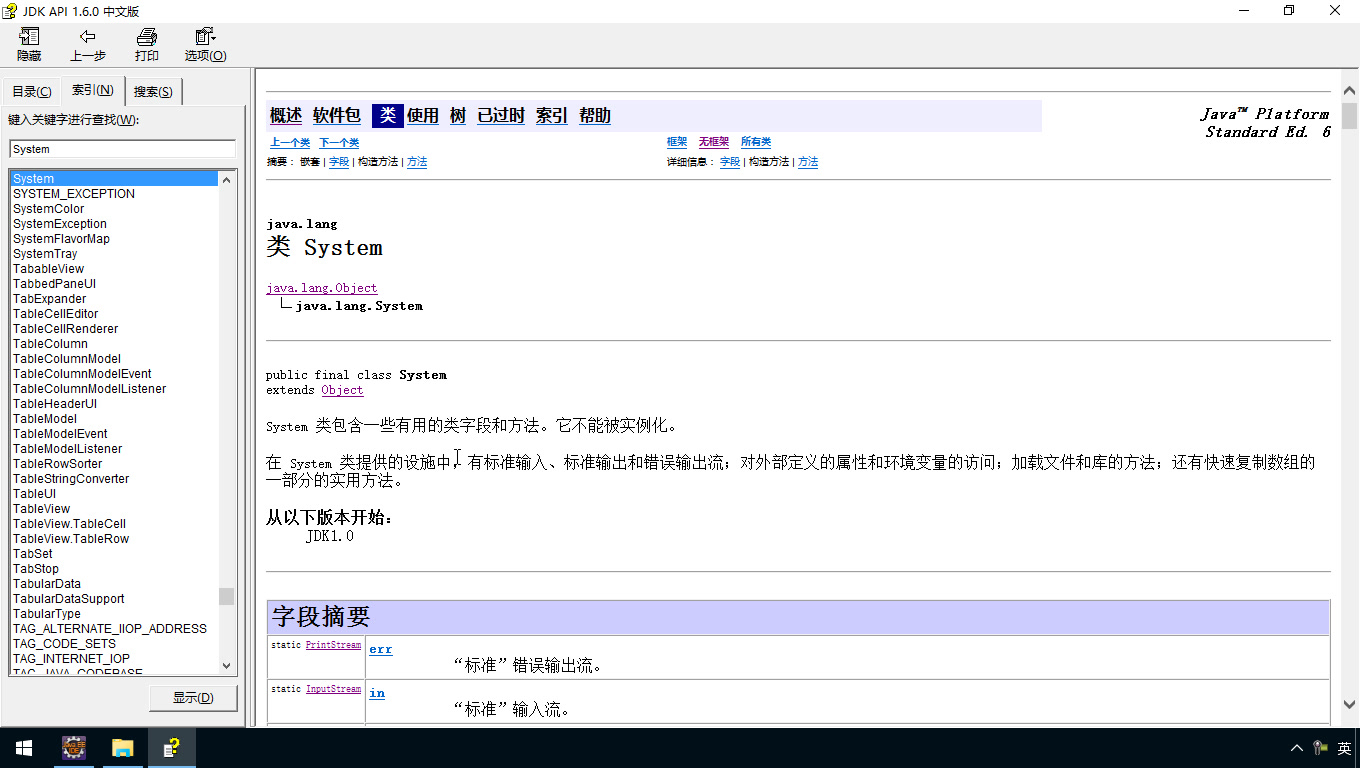Image resolution: width=1360 pixels, height=768 pixels.
Task: Click the 英 input method indicator
Action: (1344, 748)
